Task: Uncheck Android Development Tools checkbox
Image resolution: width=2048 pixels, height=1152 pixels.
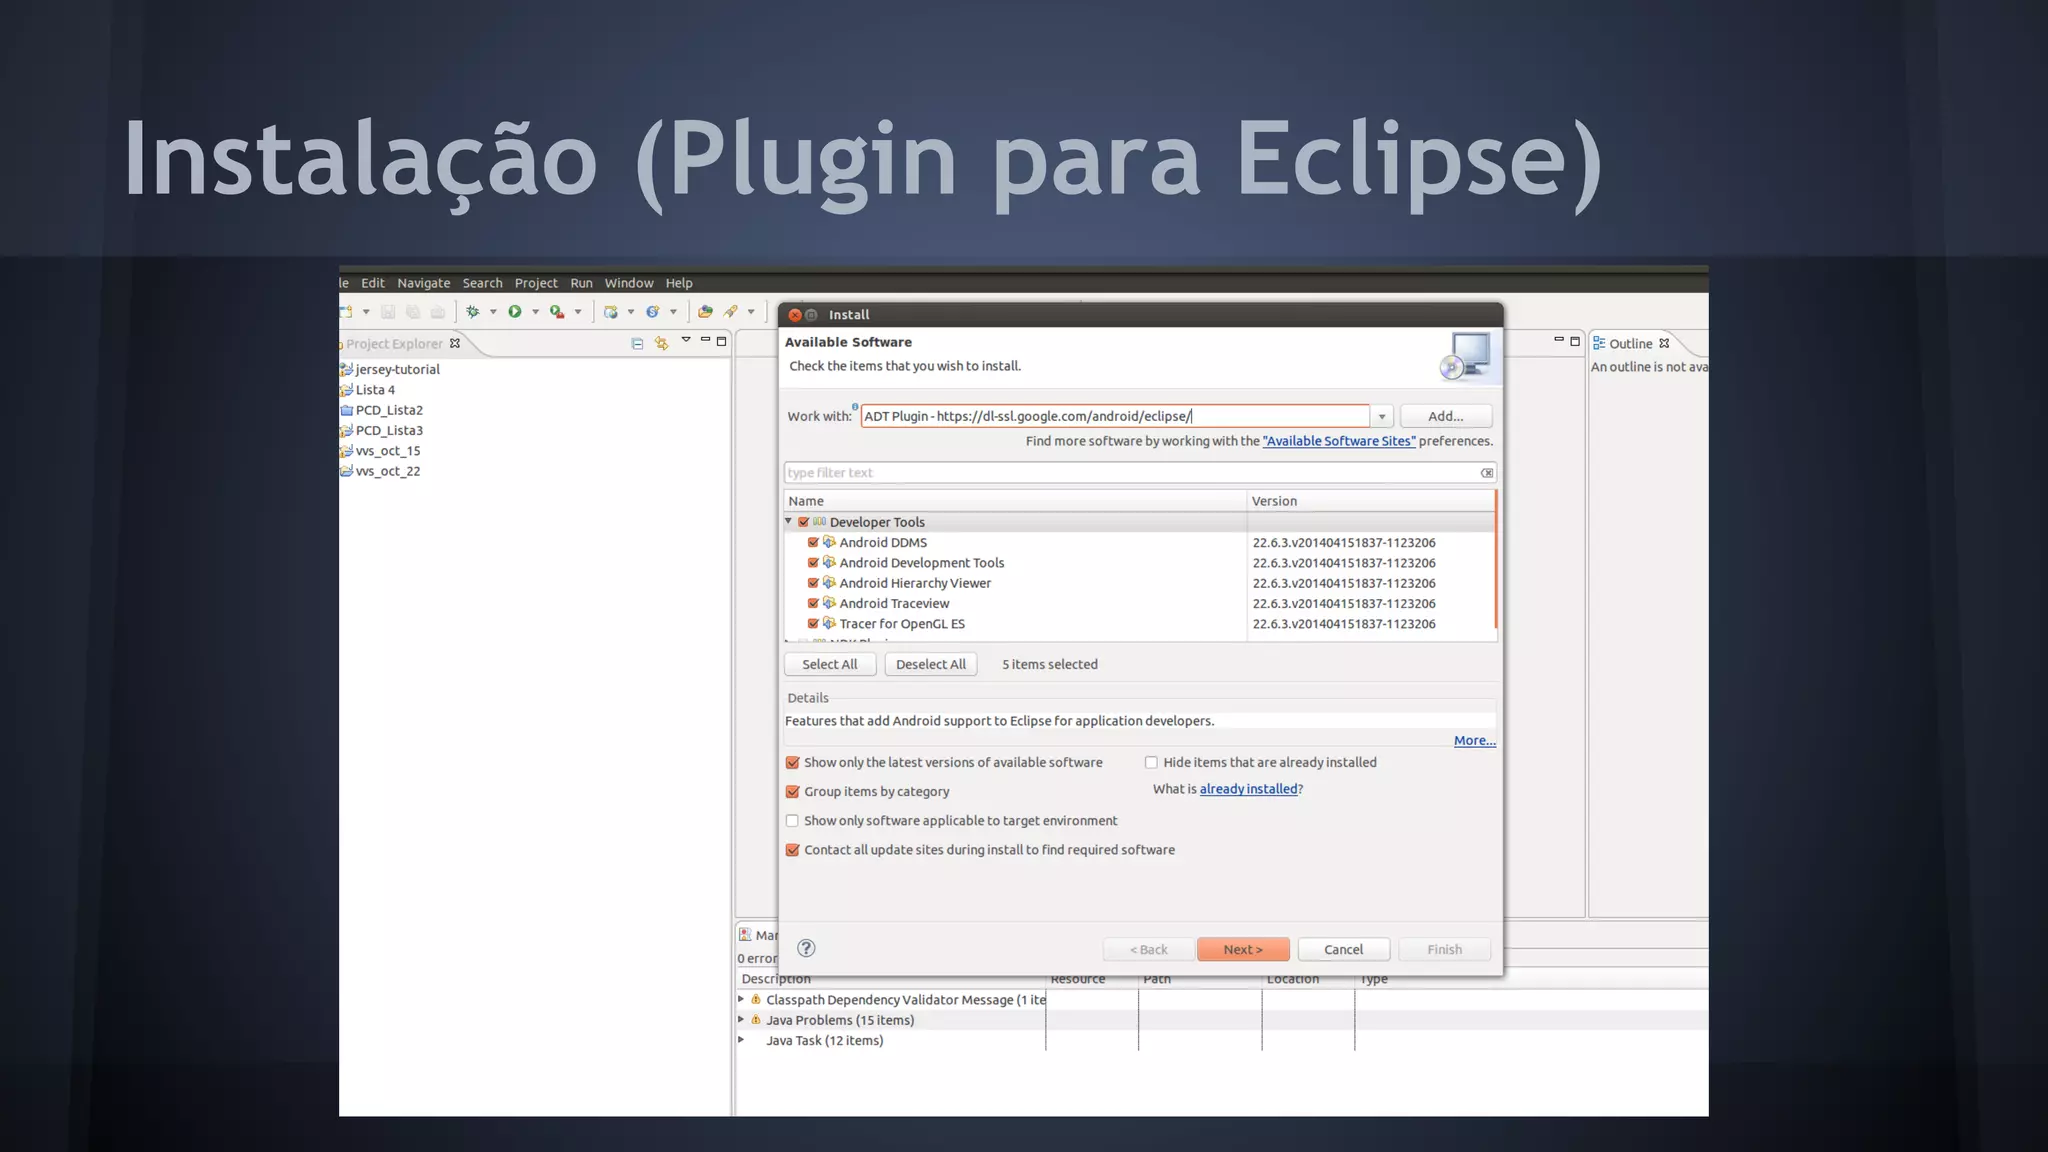Action: point(813,563)
